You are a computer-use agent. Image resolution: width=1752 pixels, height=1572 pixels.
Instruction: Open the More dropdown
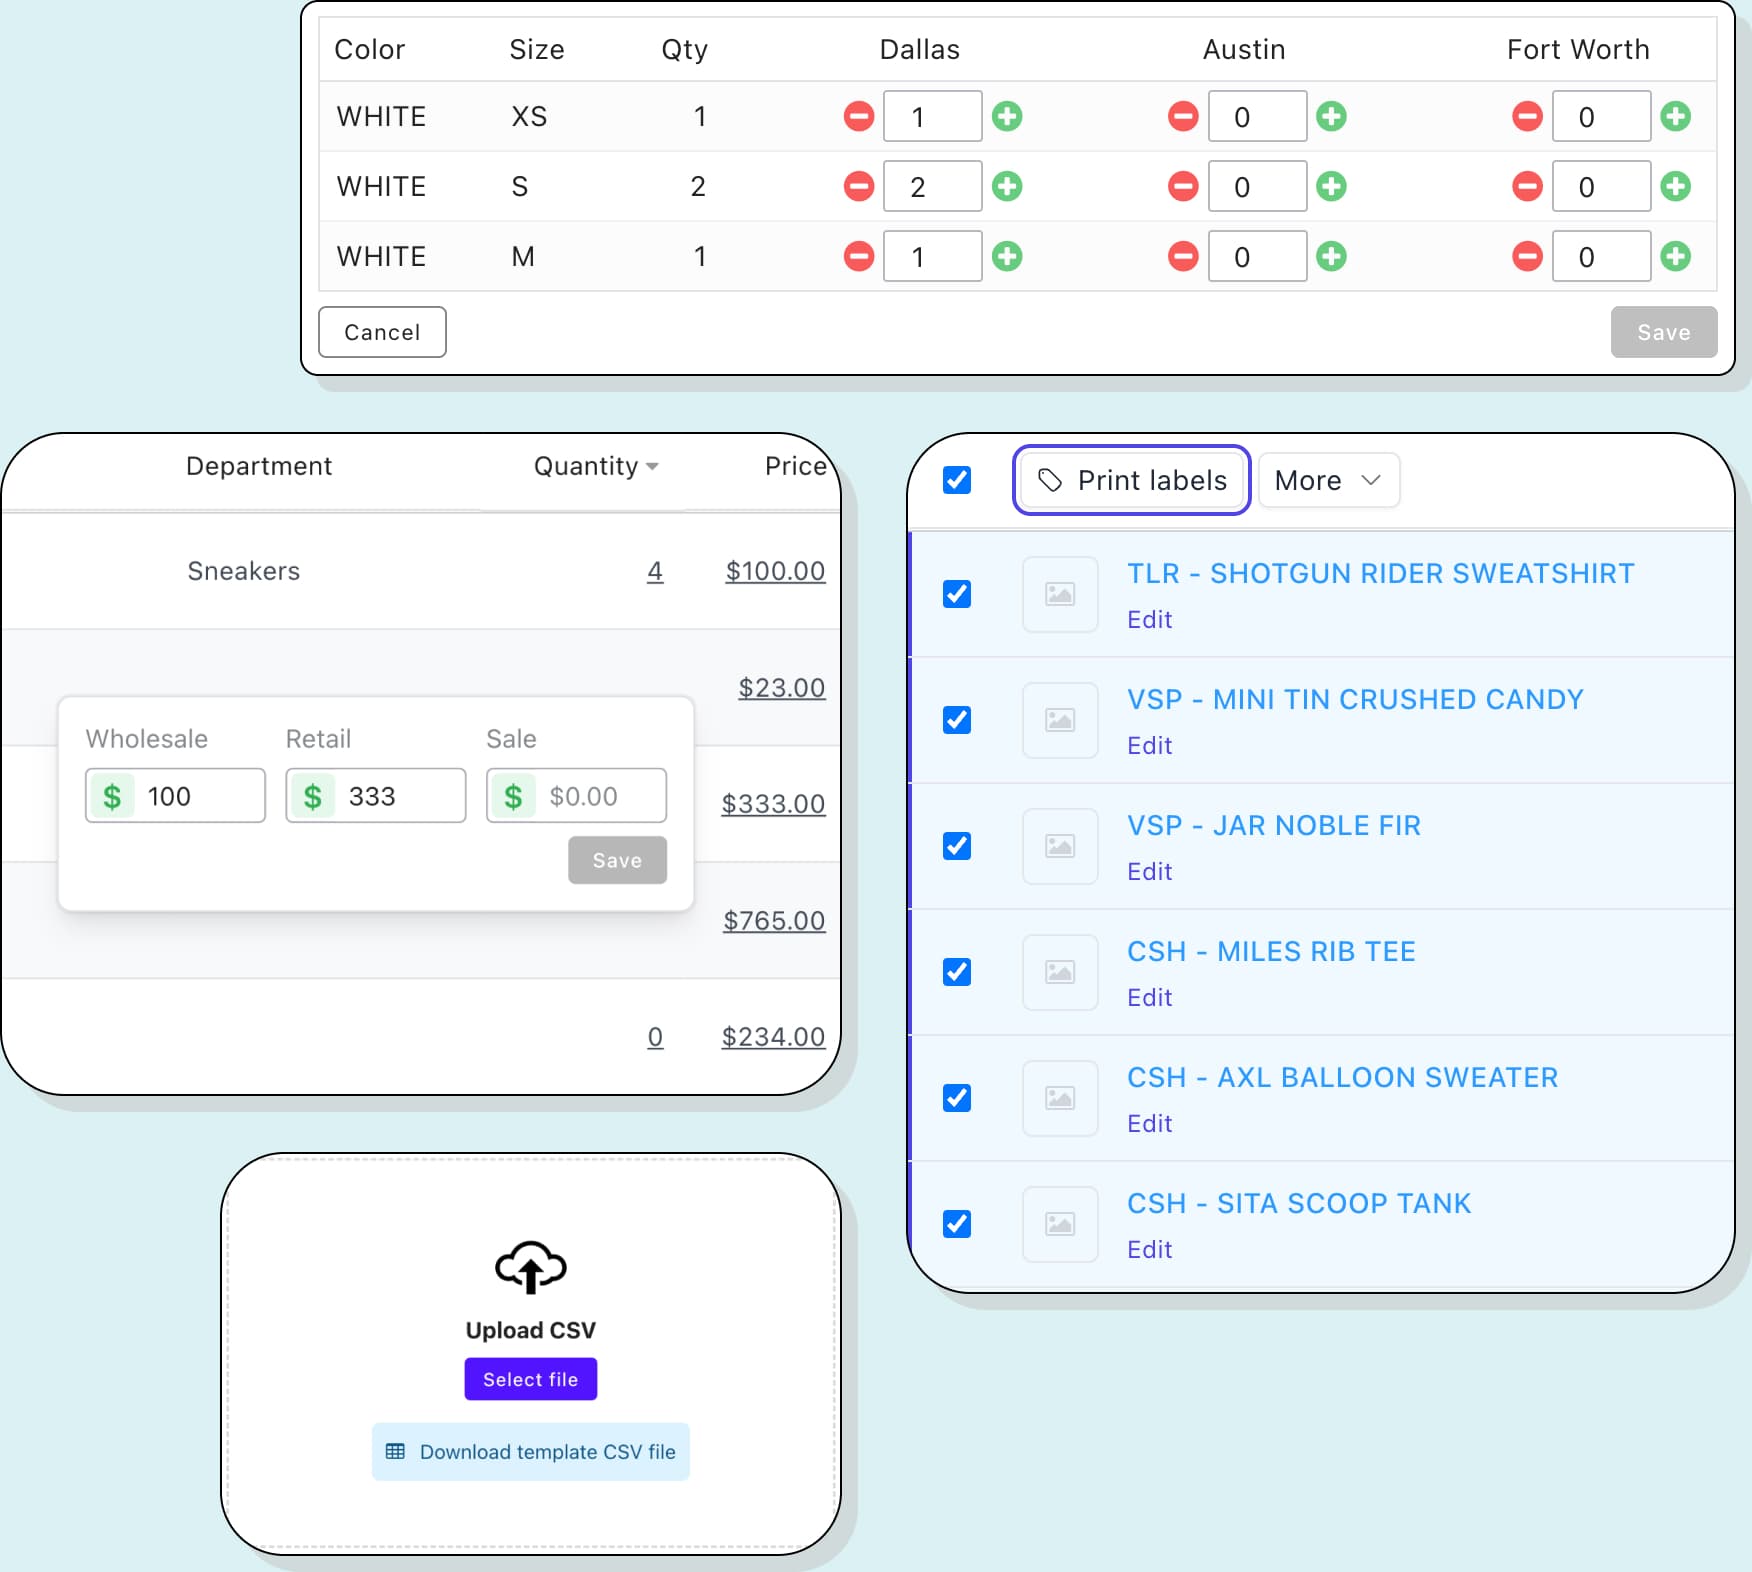1328,480
